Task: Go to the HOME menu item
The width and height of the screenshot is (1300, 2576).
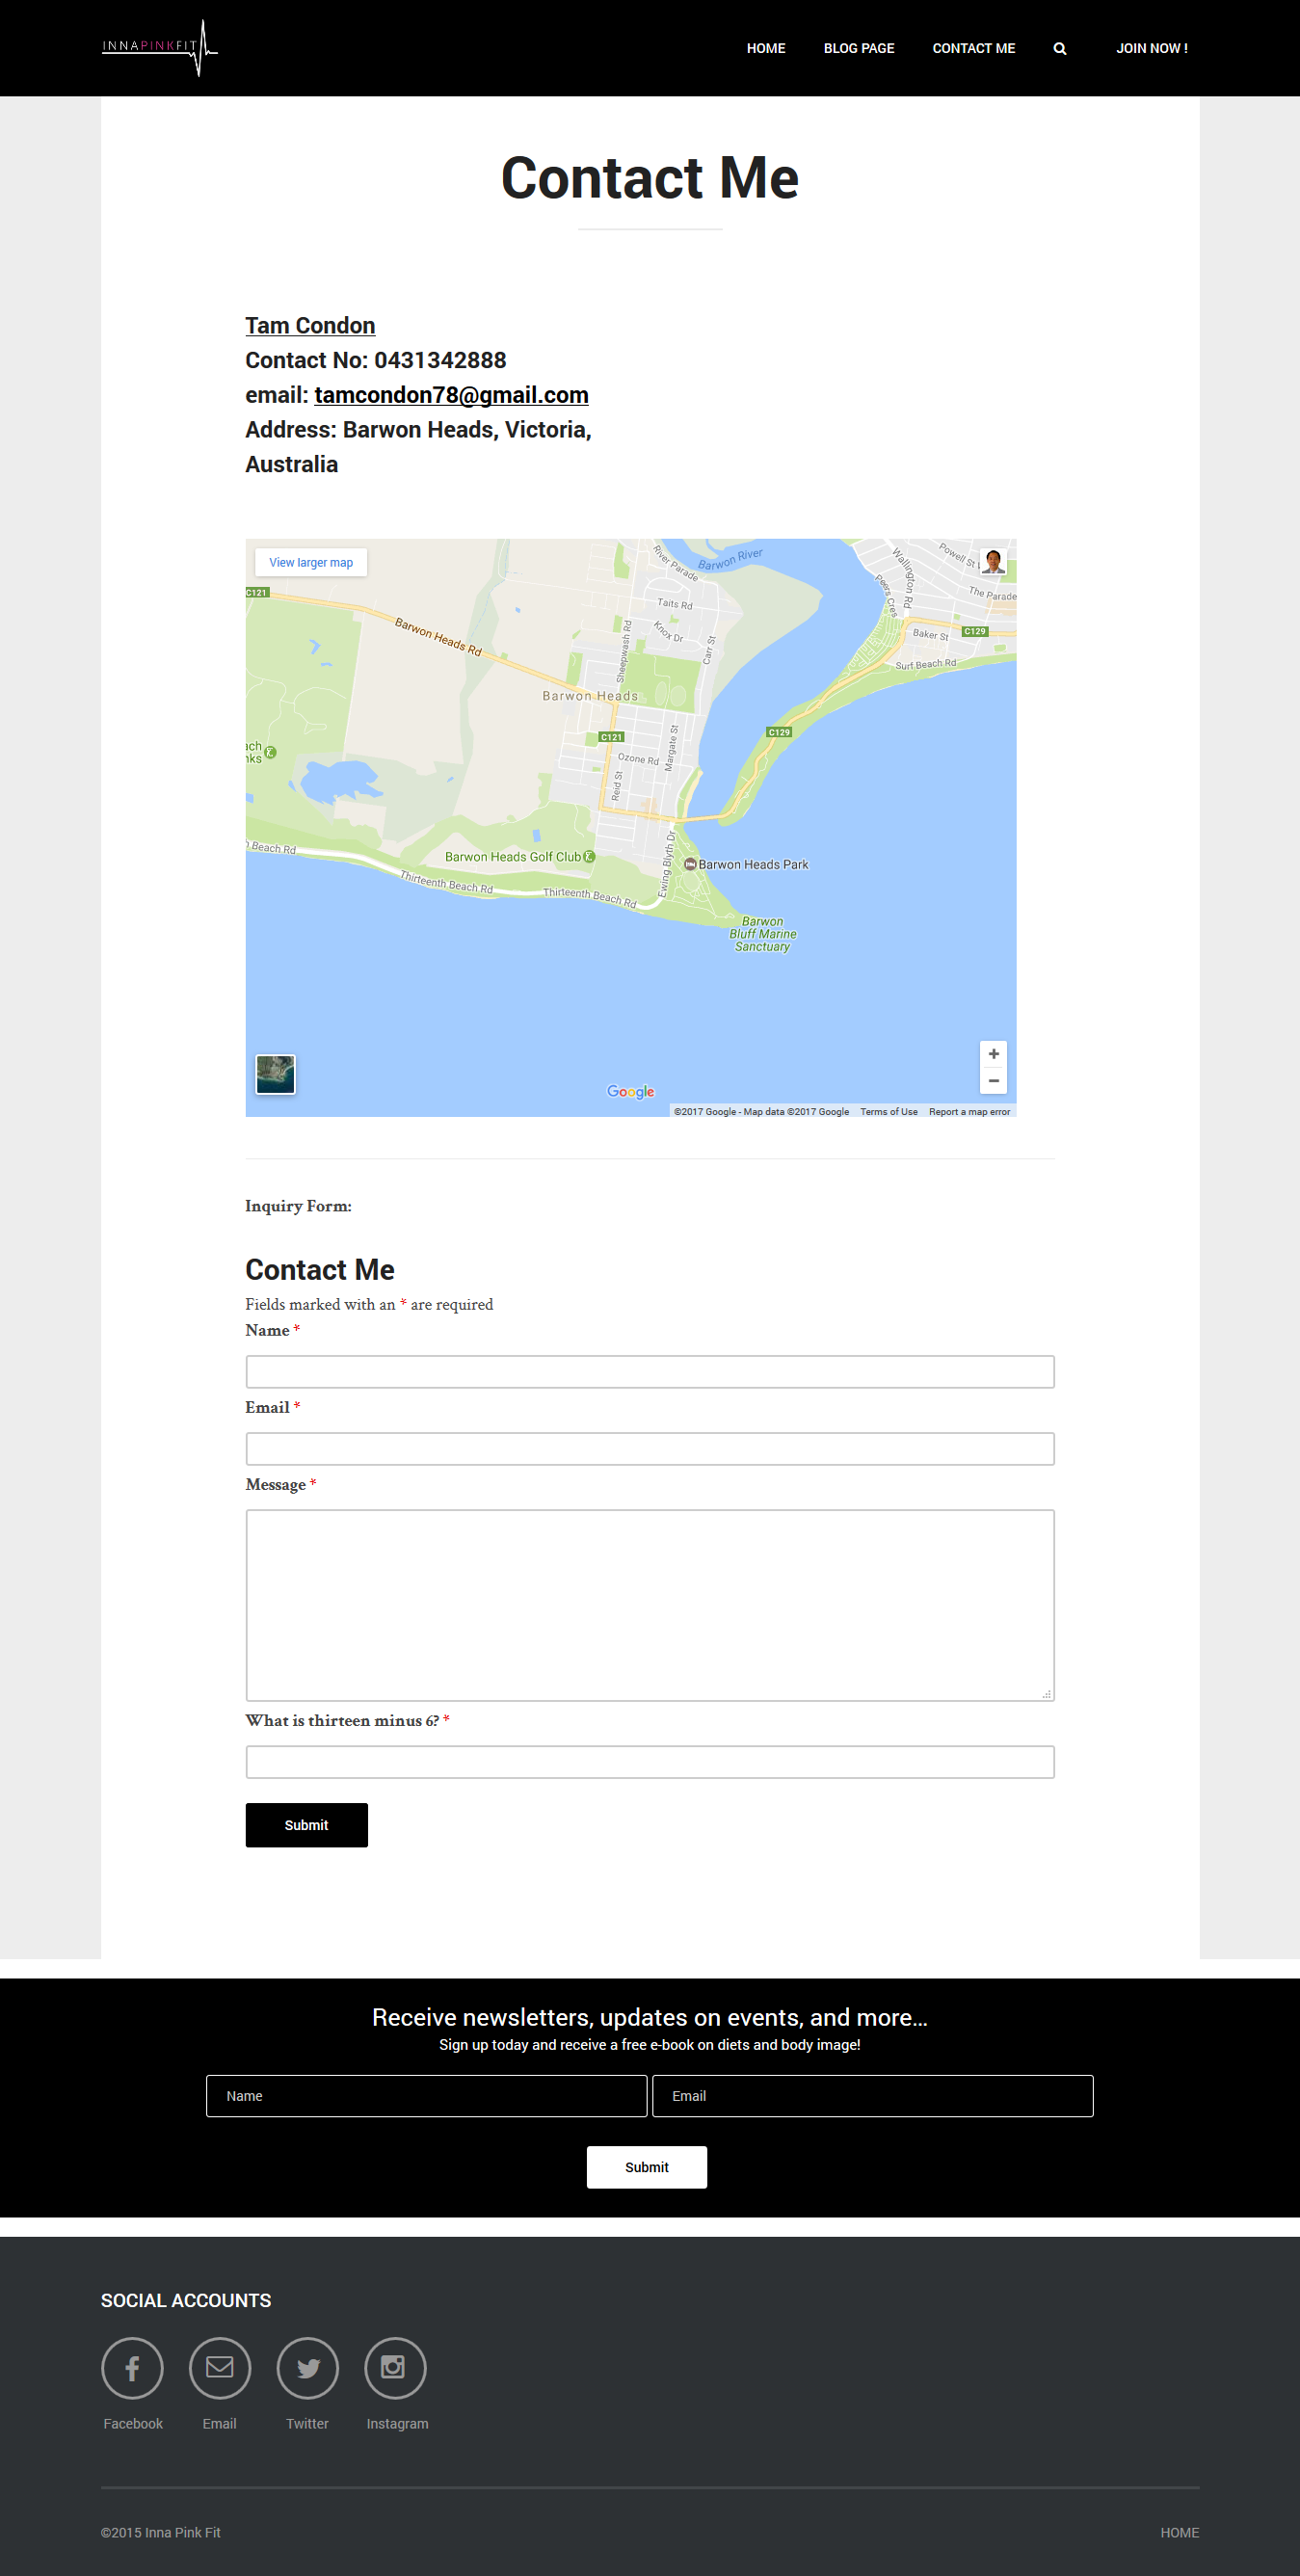Action: [765, 49]
